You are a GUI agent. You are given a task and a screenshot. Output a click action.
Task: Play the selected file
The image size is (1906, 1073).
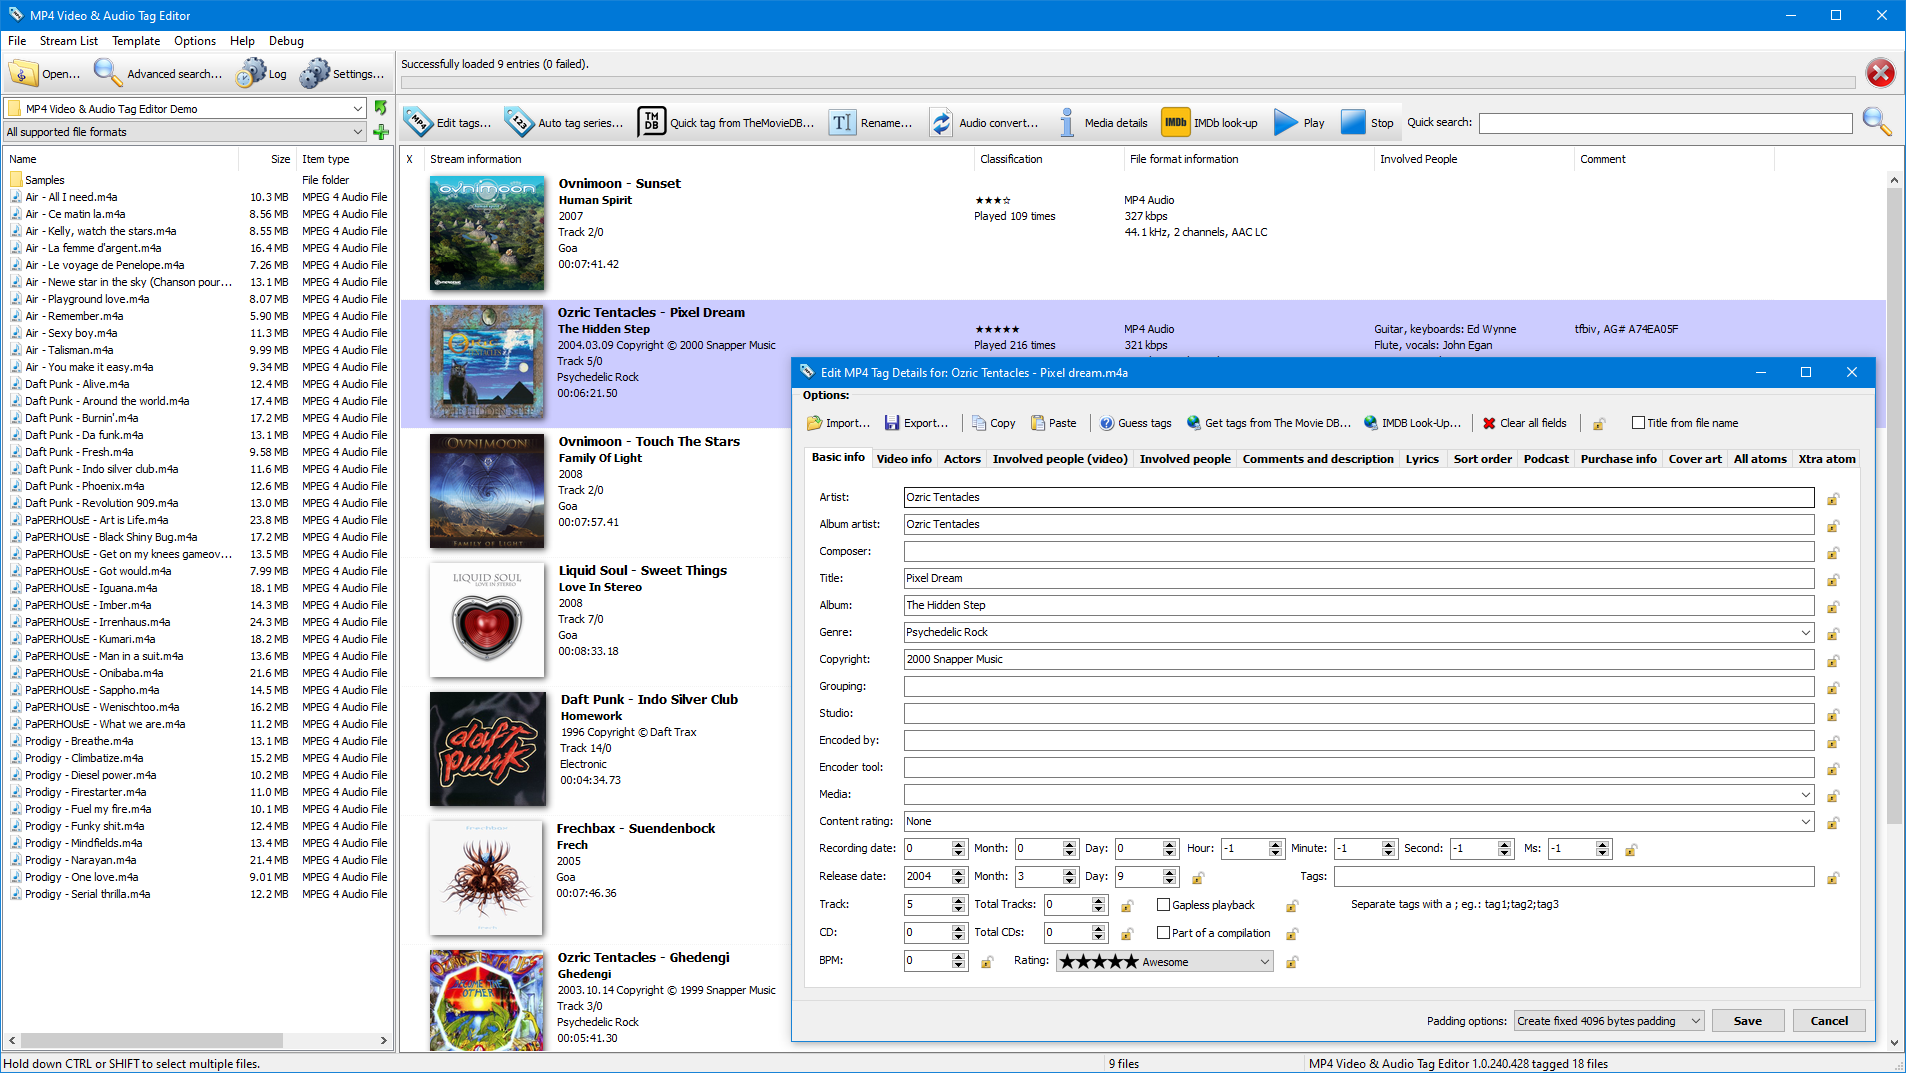pyautogui.click(x=1299, y=123)
